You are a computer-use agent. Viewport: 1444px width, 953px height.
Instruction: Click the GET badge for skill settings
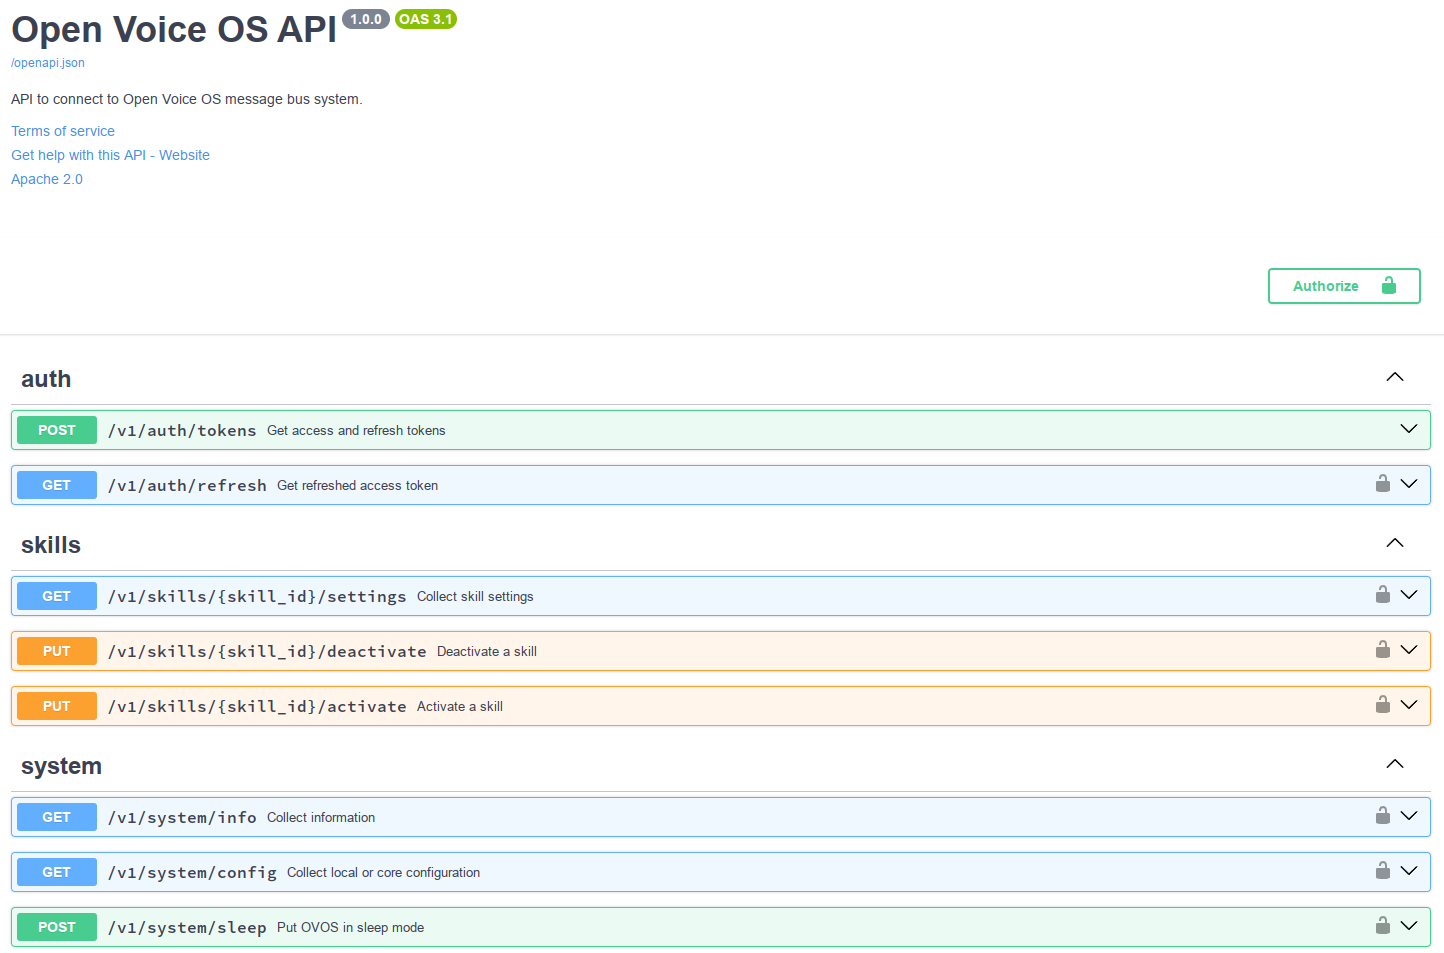[x=57, y=596]
